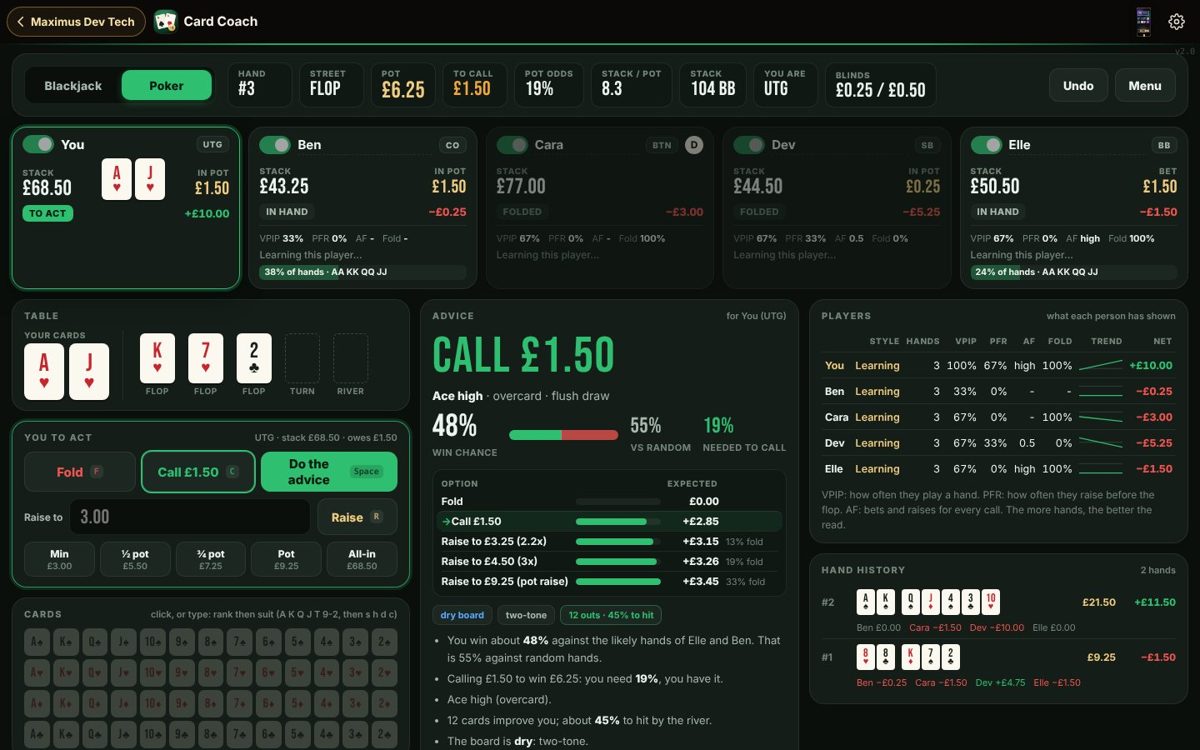
Task: Click Cara's dealer D button badge
Action: point(694,145)
